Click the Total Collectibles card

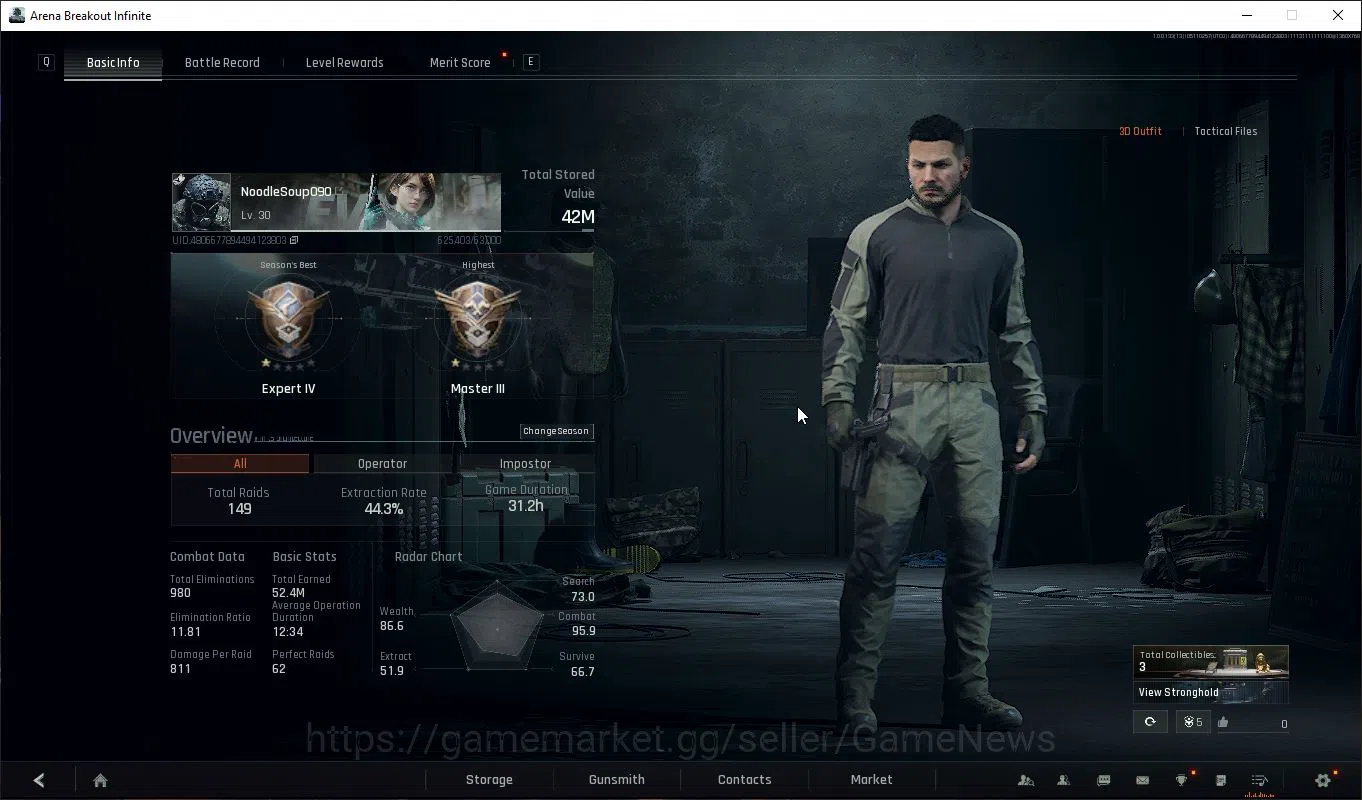coord(1211,662)
